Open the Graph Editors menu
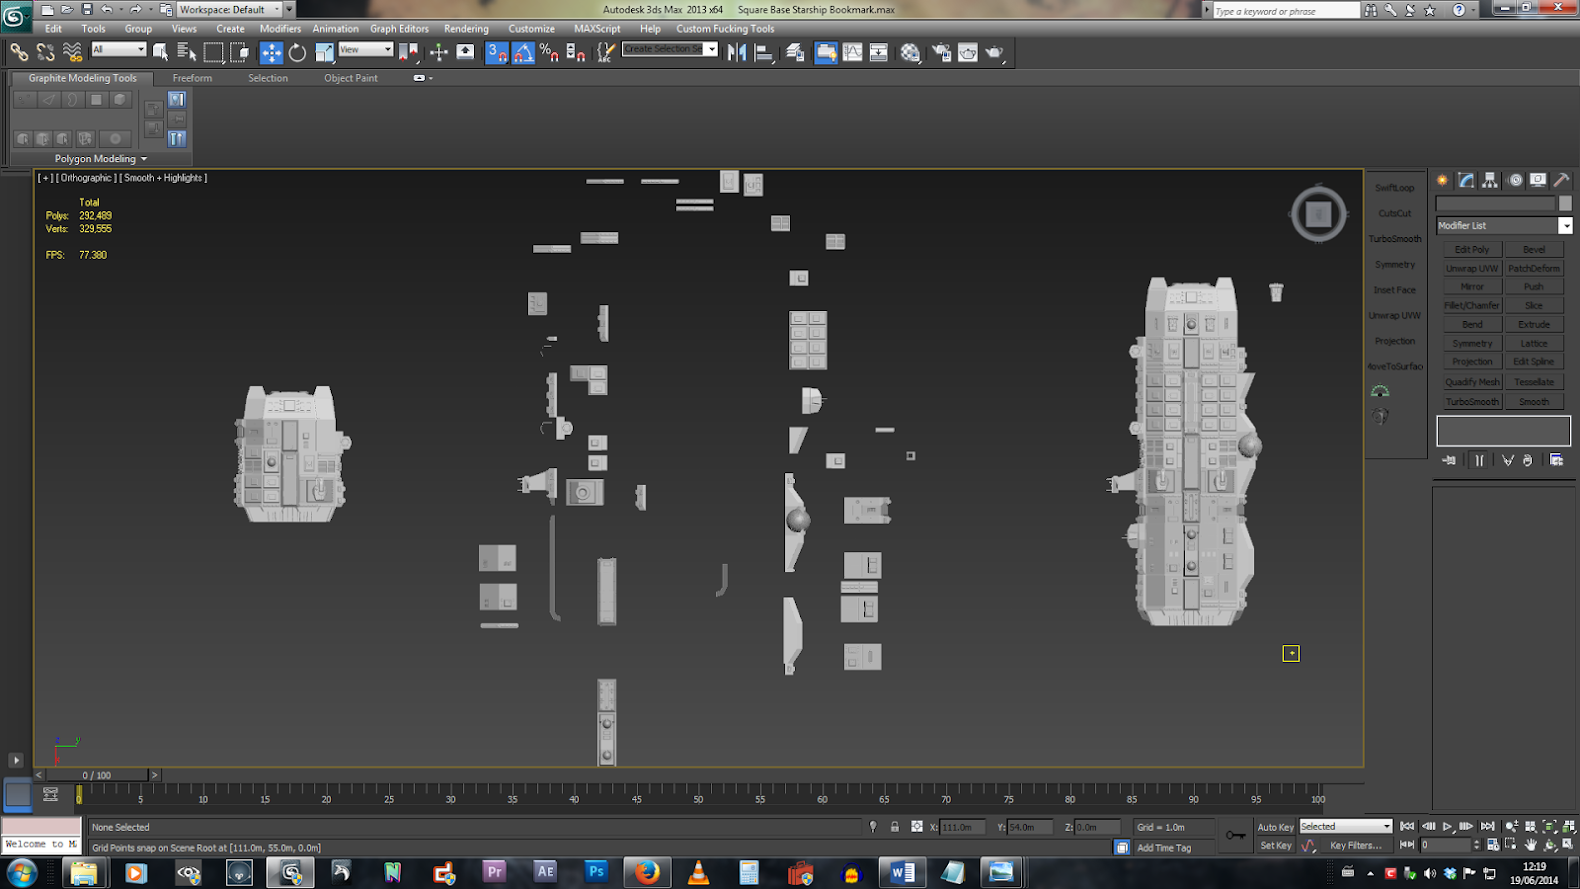 pos(399,29)
